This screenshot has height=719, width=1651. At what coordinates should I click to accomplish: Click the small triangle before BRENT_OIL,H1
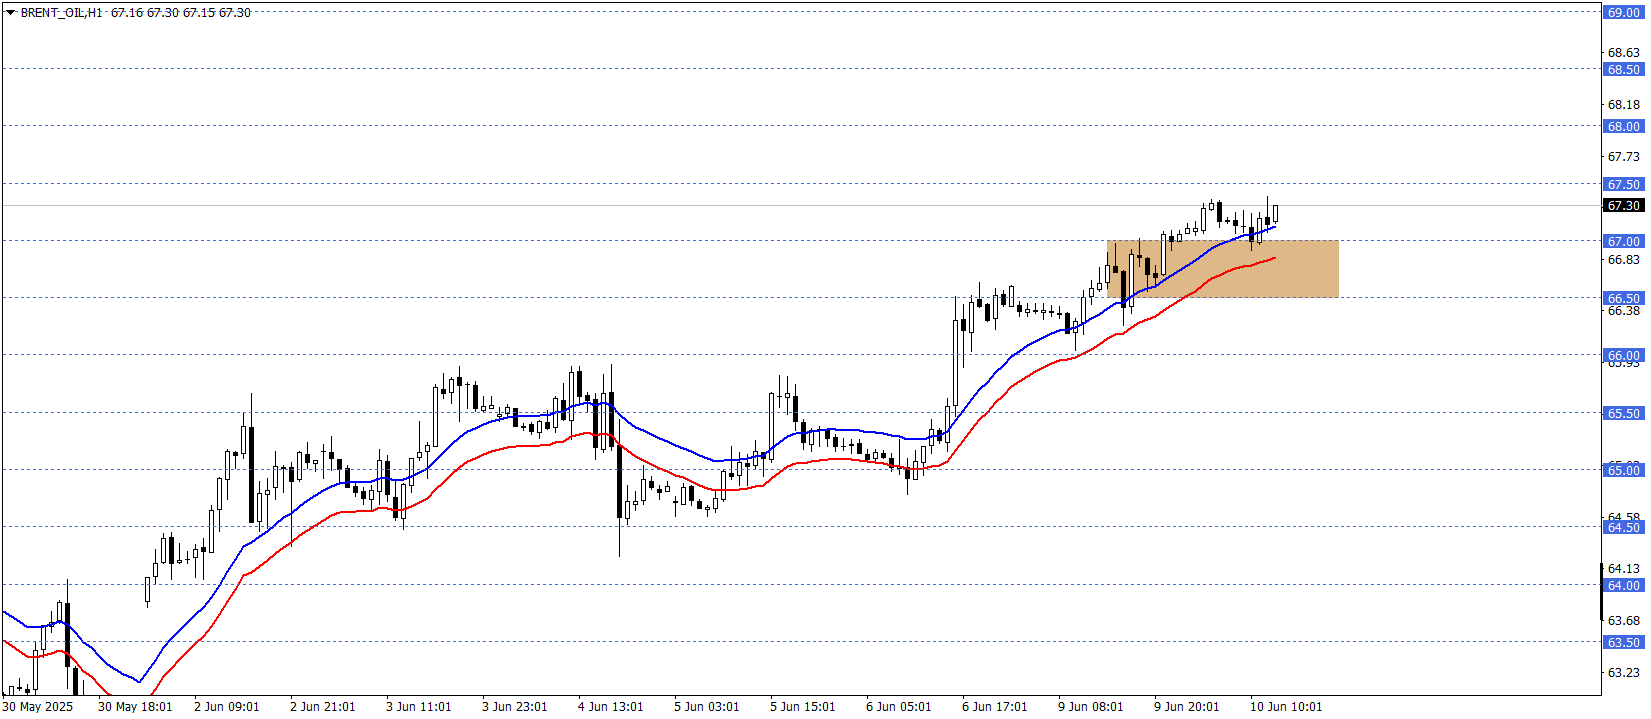pos(11,13)
